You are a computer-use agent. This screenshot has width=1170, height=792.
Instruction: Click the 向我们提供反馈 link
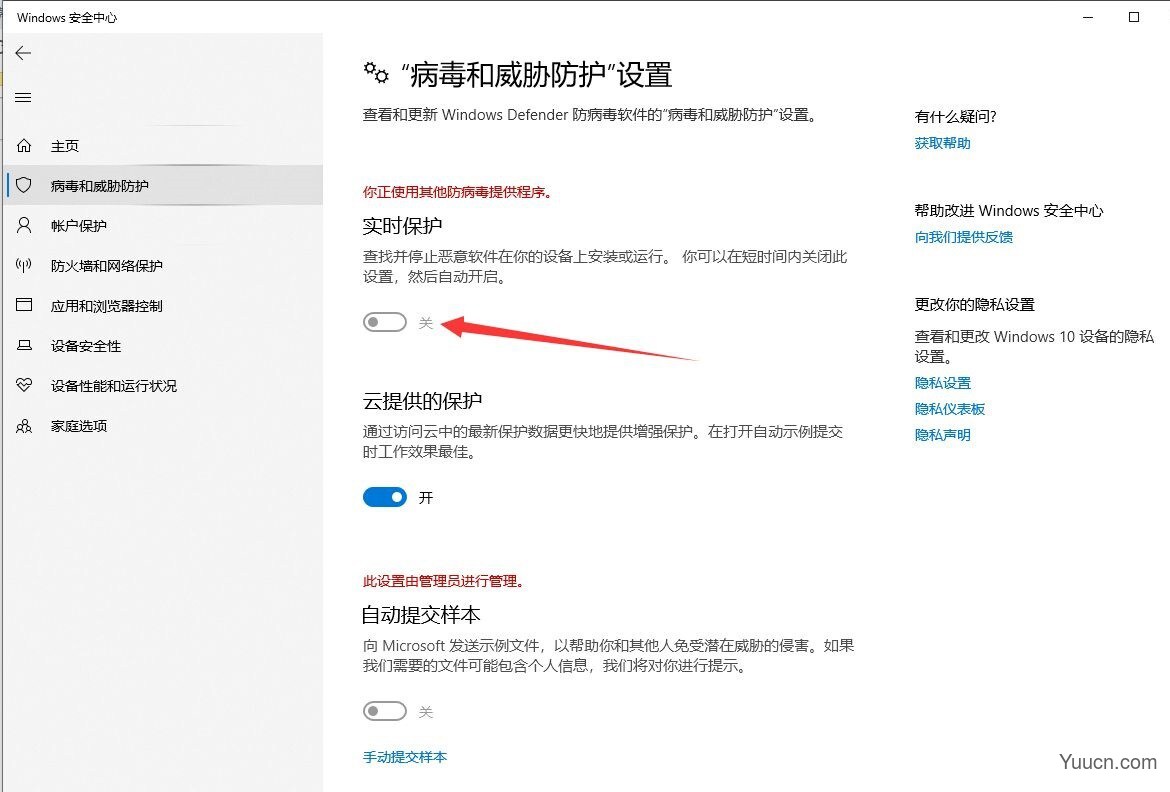(963, 237)
